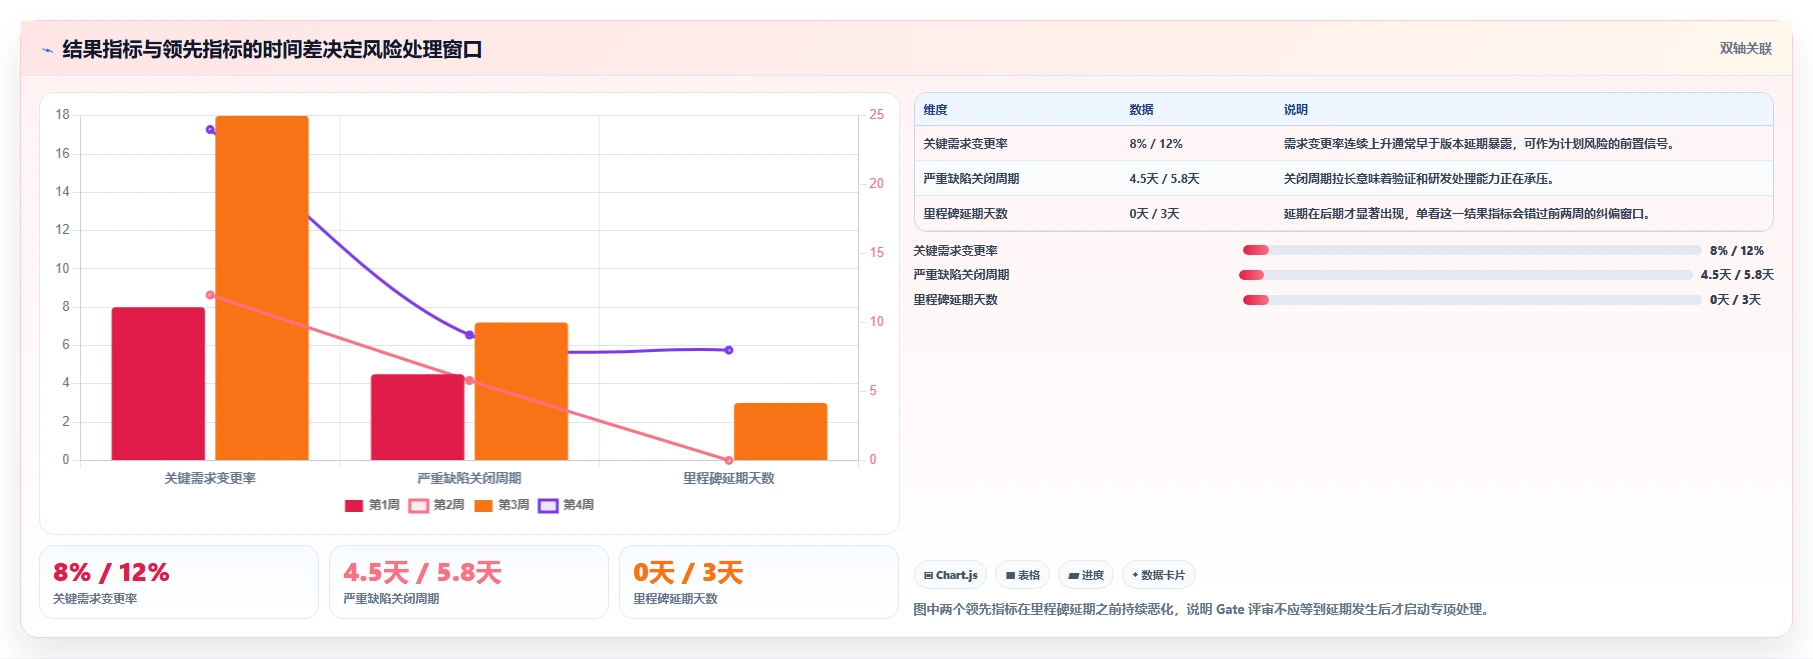Select the 关键需求变更率 progress bar
Viewport: 1813px width, 659px height.
click(x=1471, y=250)
